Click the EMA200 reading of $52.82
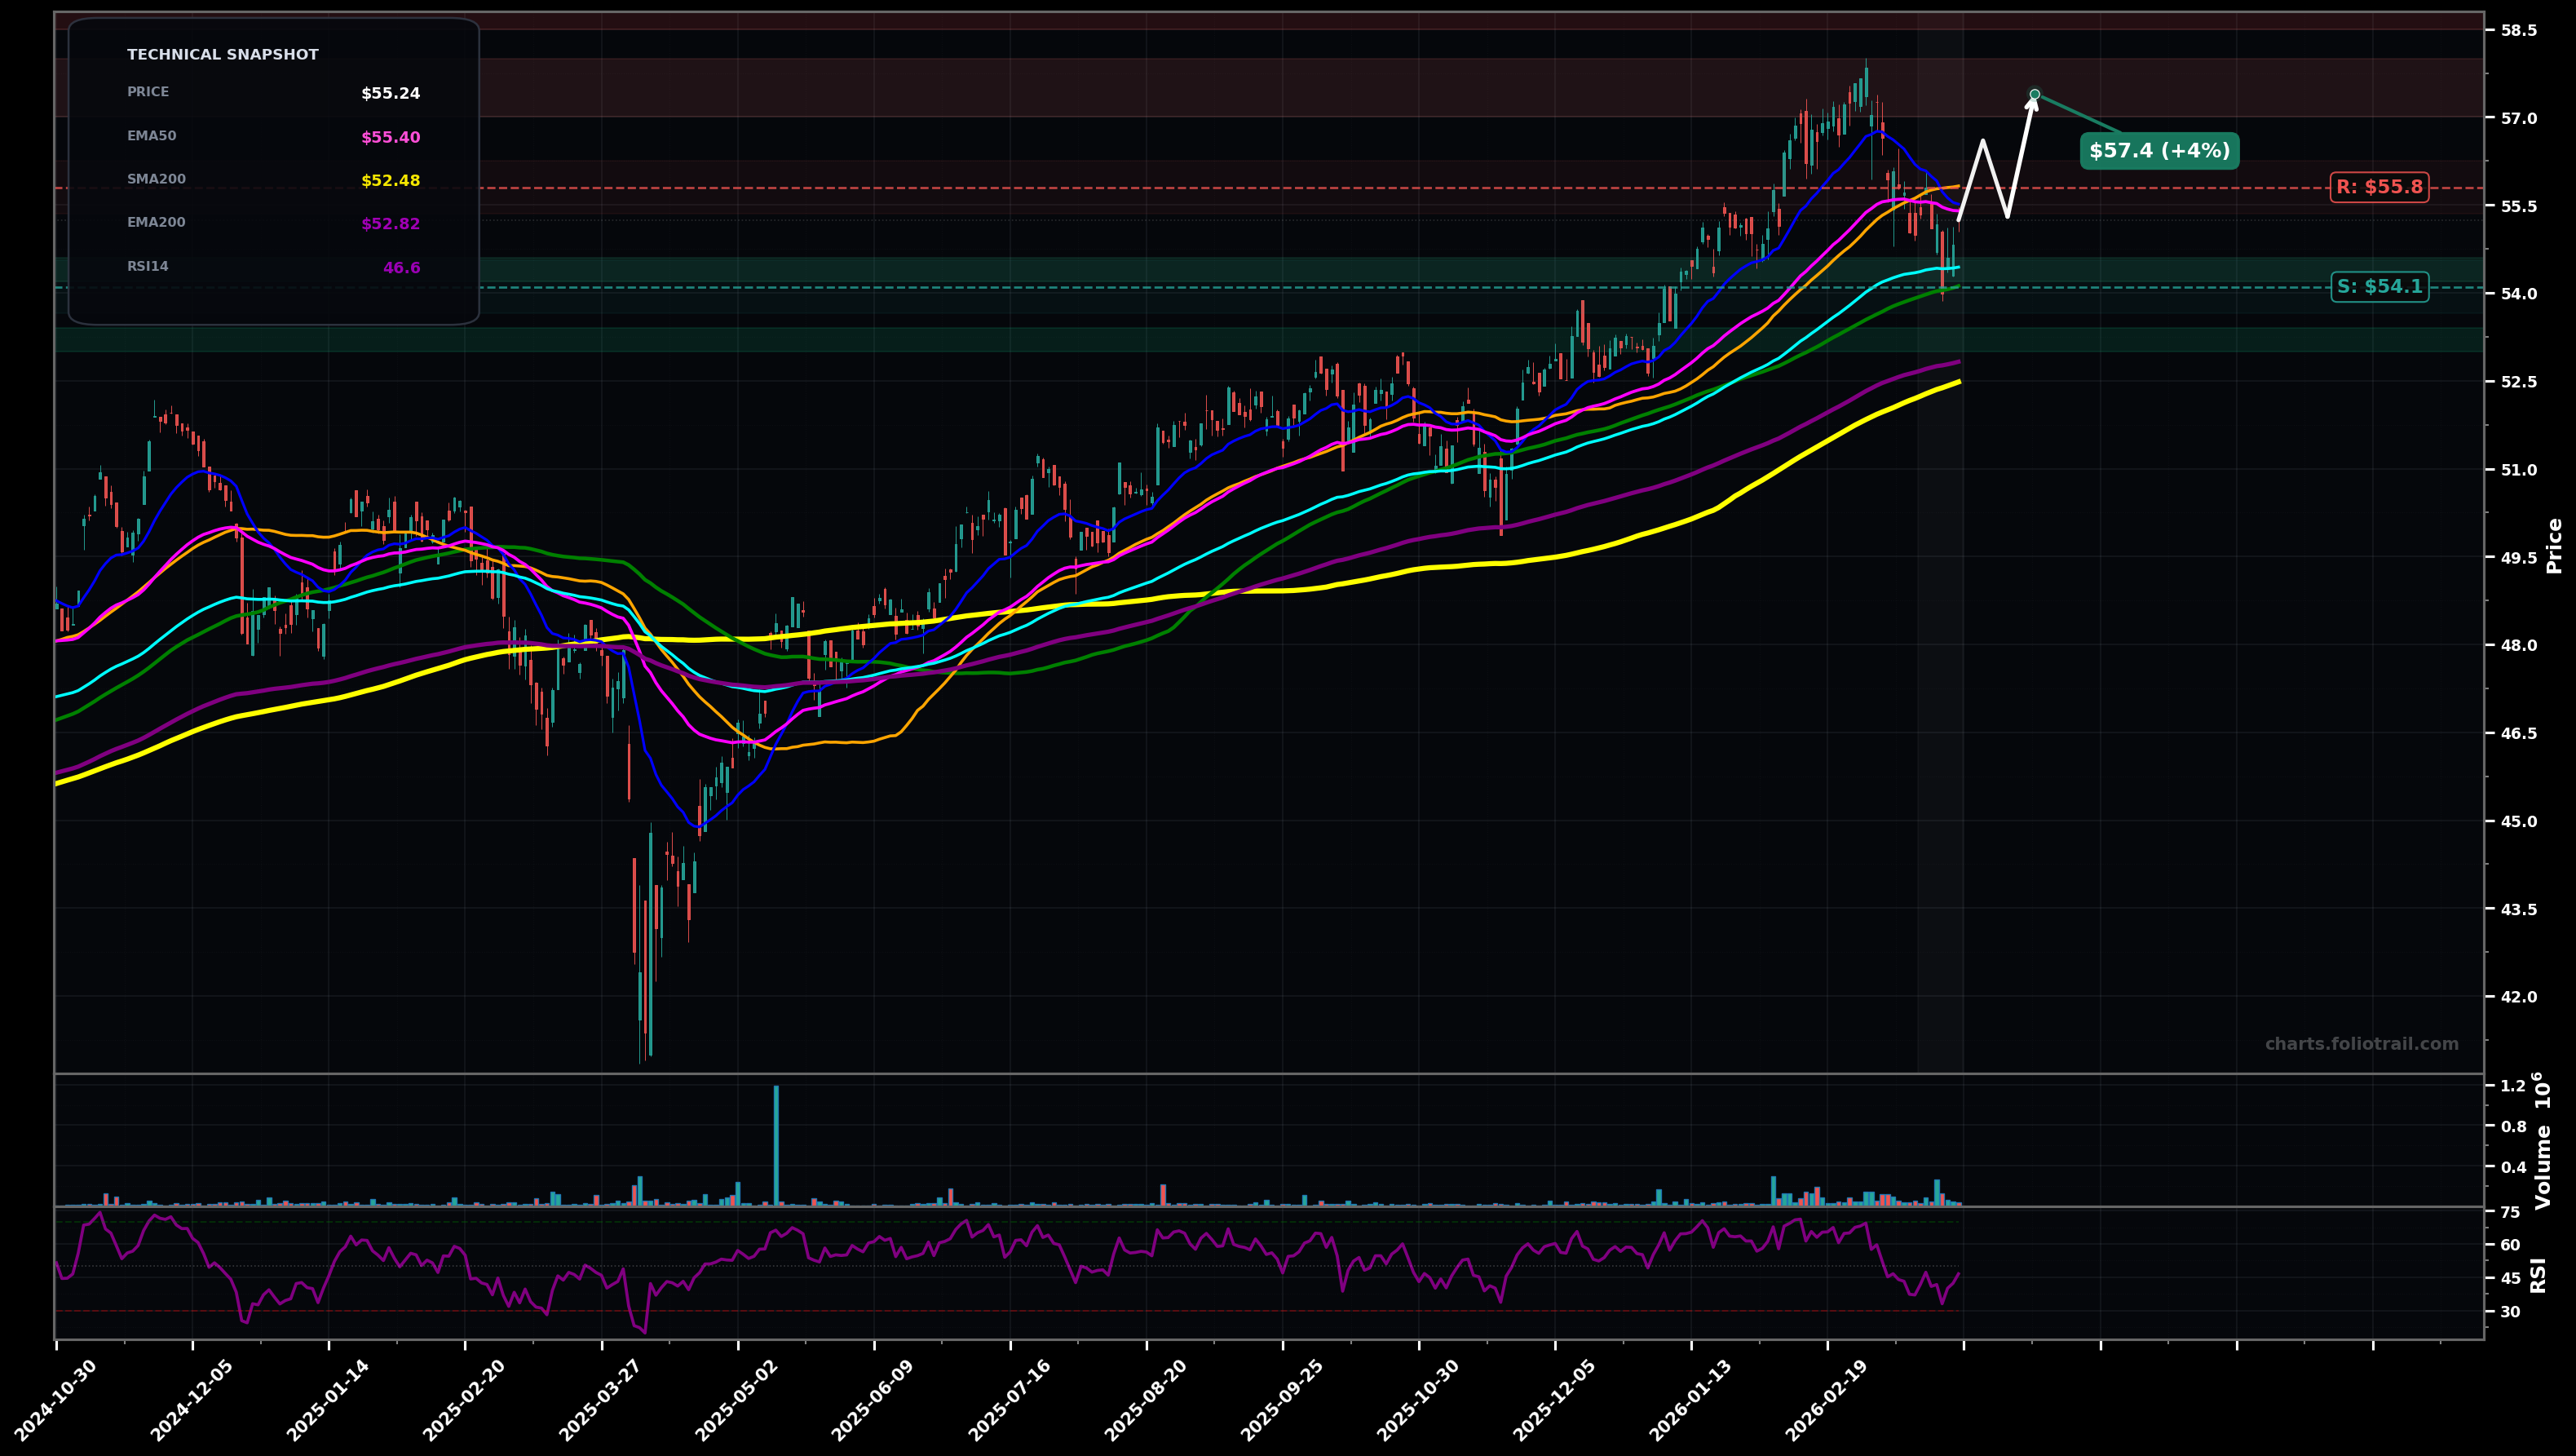 [390, 223]
